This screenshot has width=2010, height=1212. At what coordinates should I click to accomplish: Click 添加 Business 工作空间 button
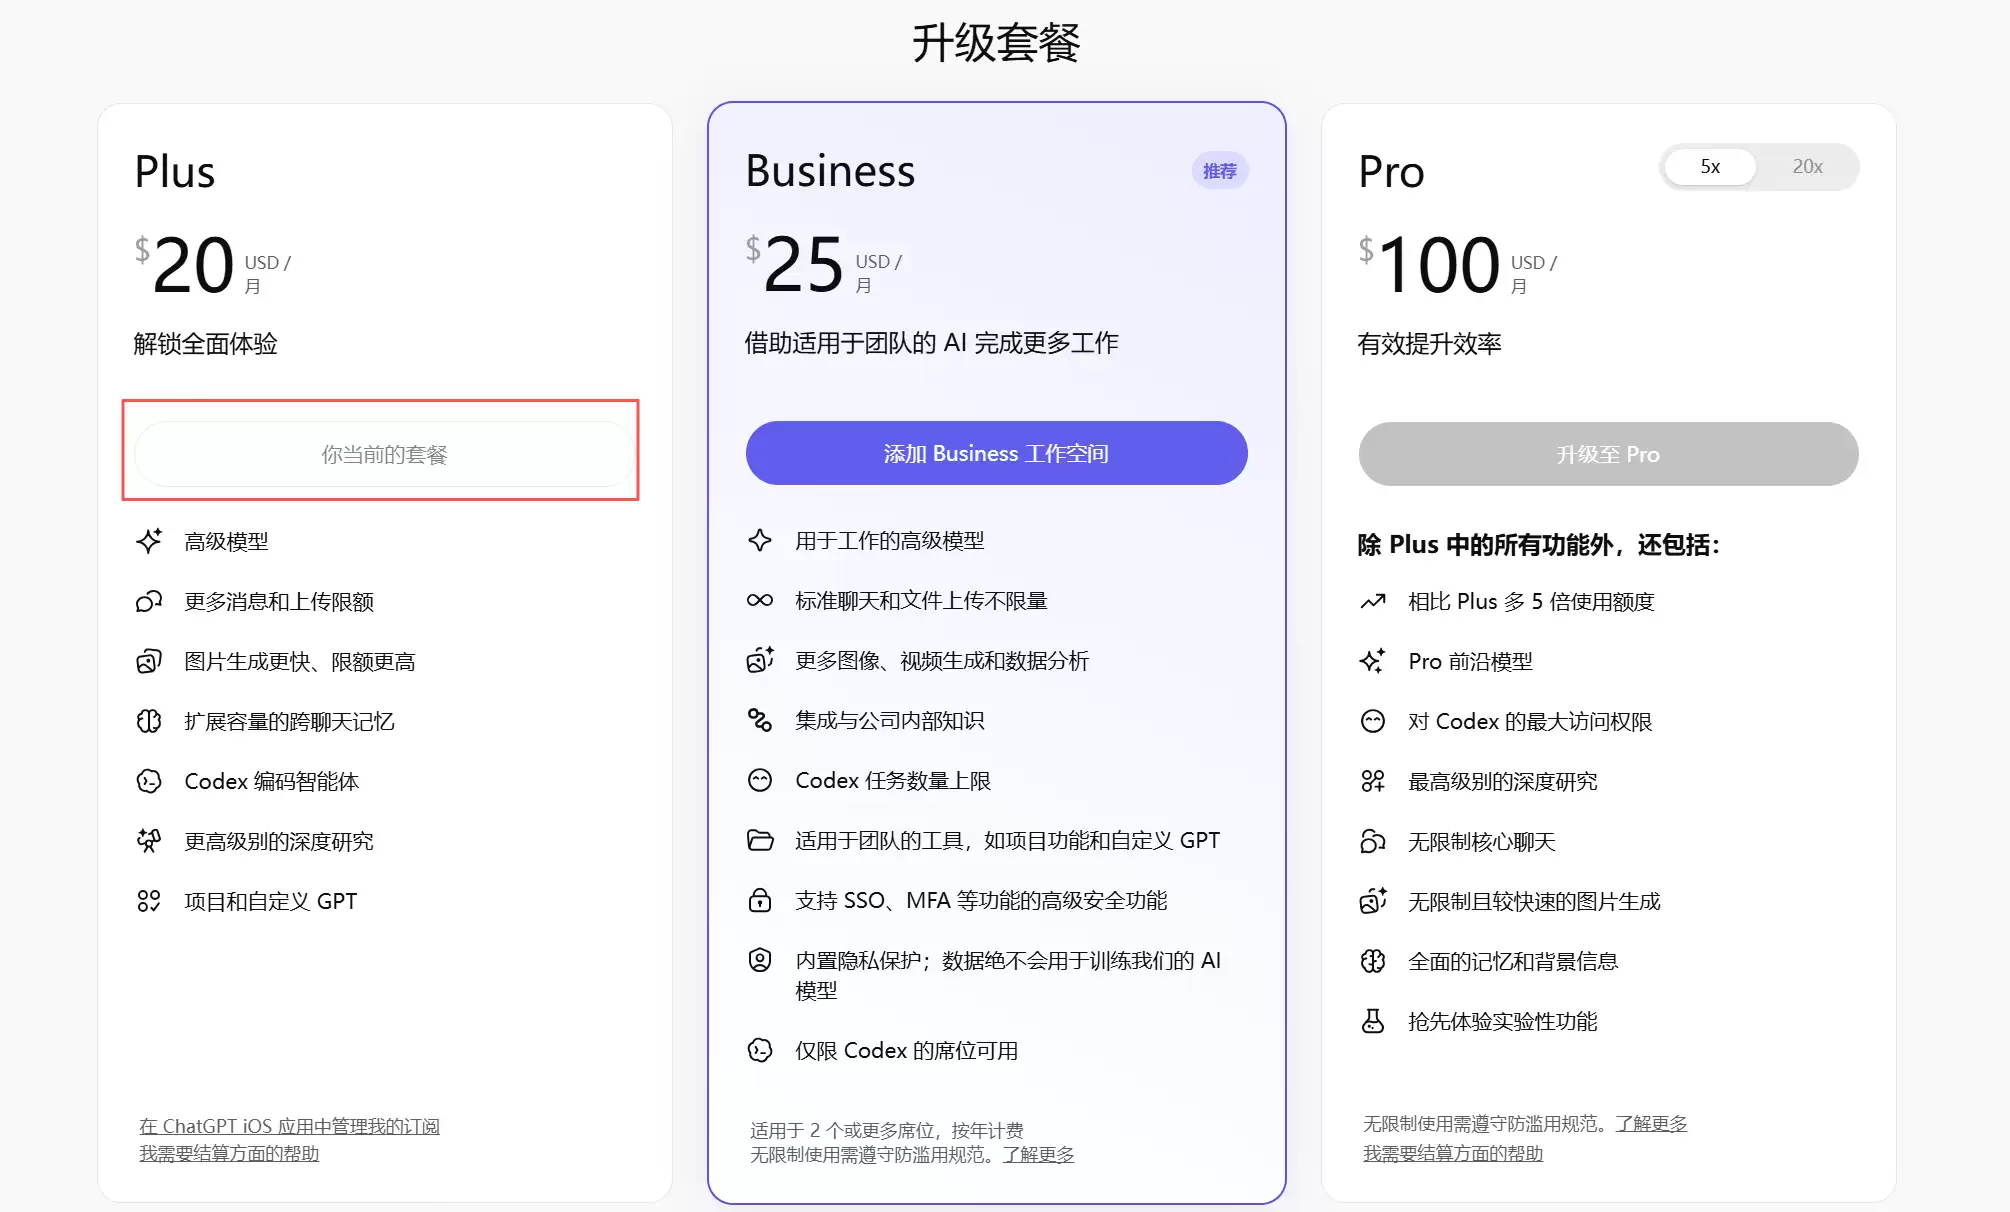996,453
